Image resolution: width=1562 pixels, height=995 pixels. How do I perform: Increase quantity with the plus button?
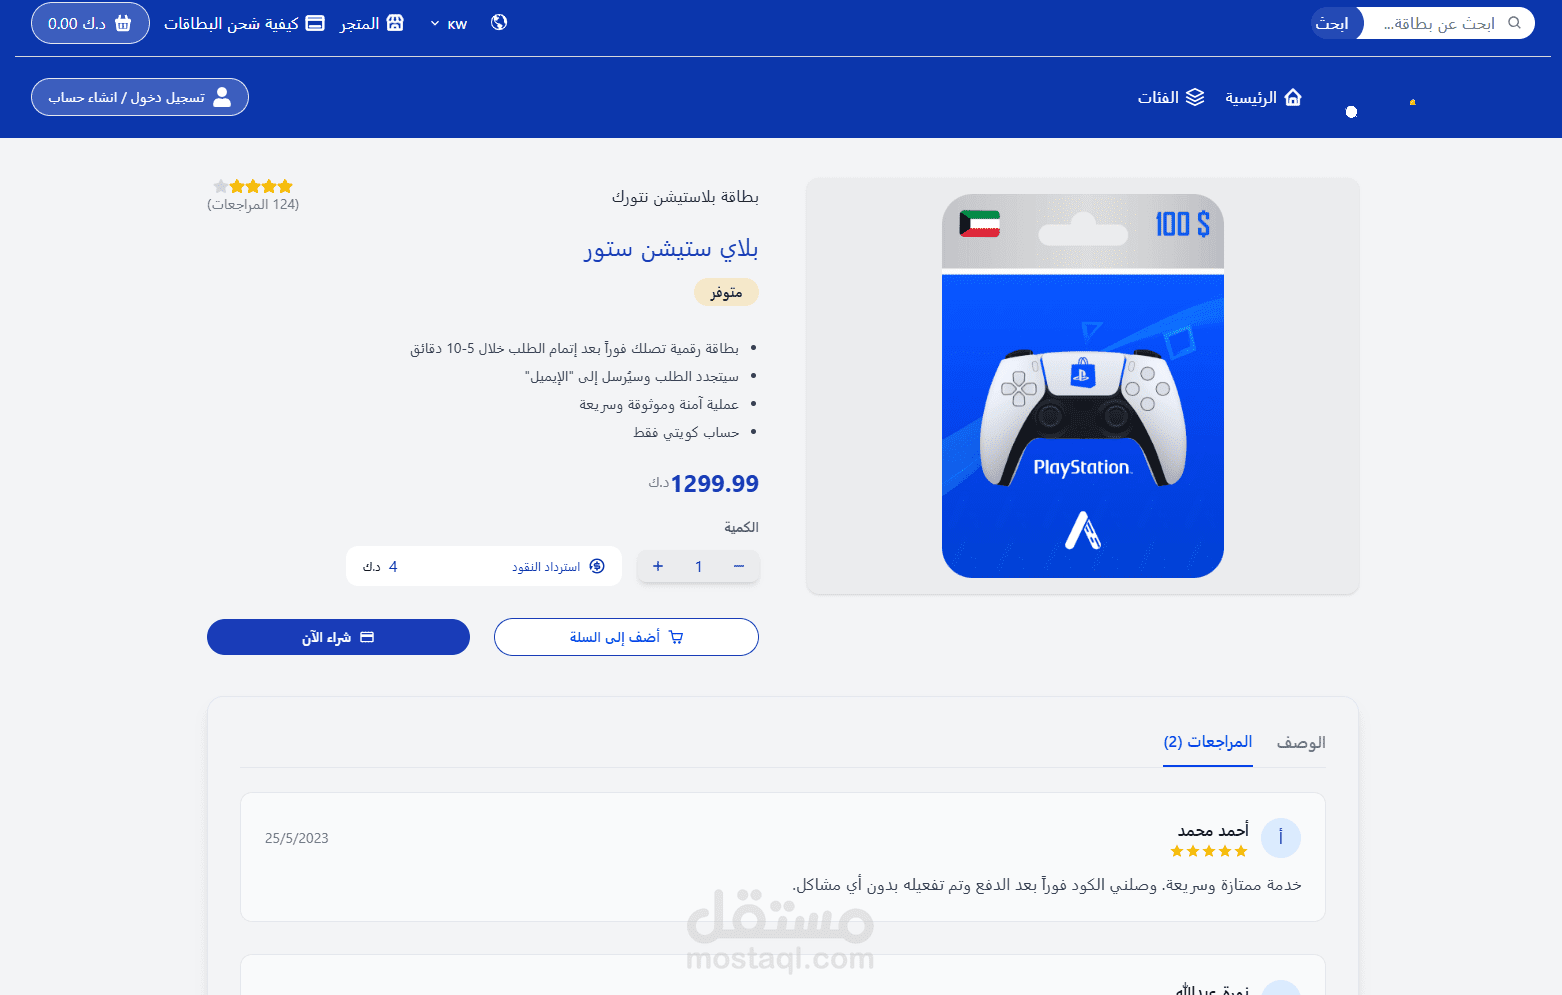tap(658, 566)
